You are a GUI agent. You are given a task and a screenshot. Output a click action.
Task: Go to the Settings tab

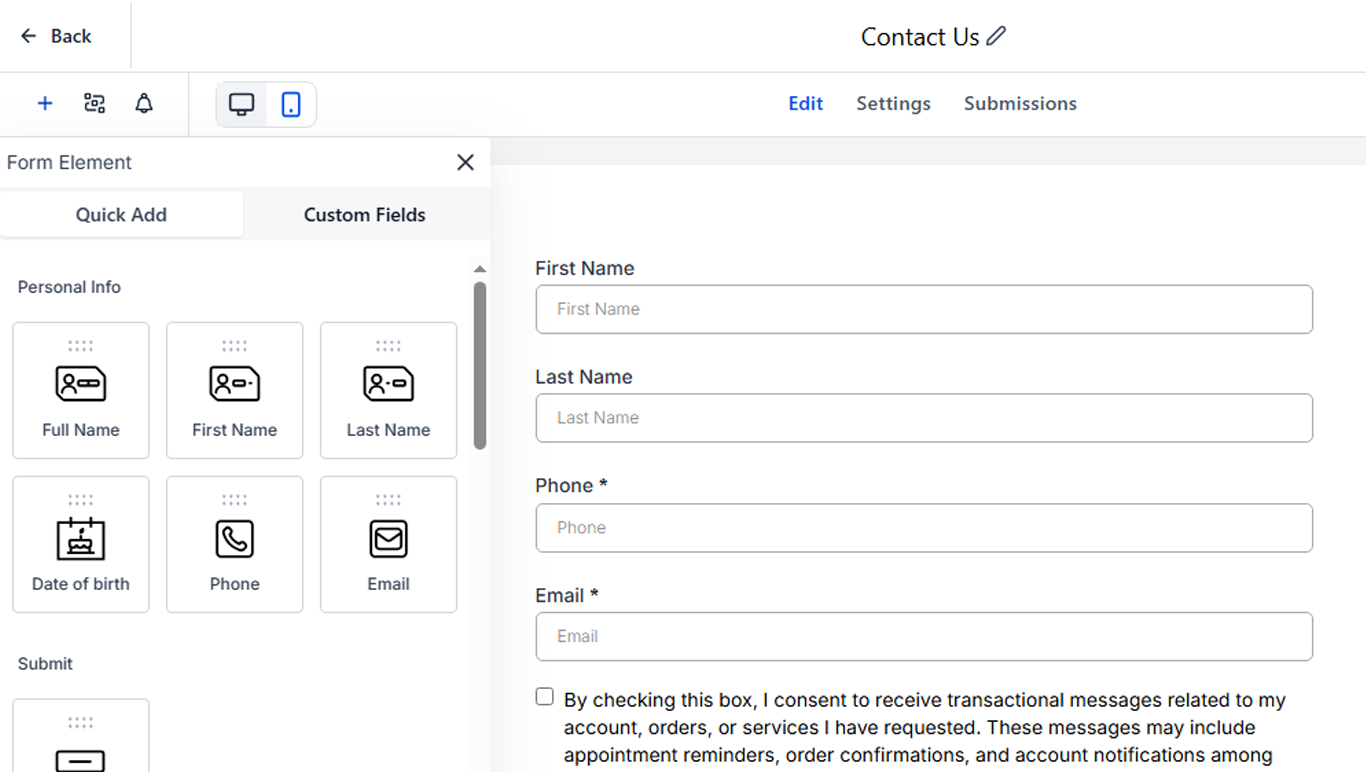click(893, 104)
